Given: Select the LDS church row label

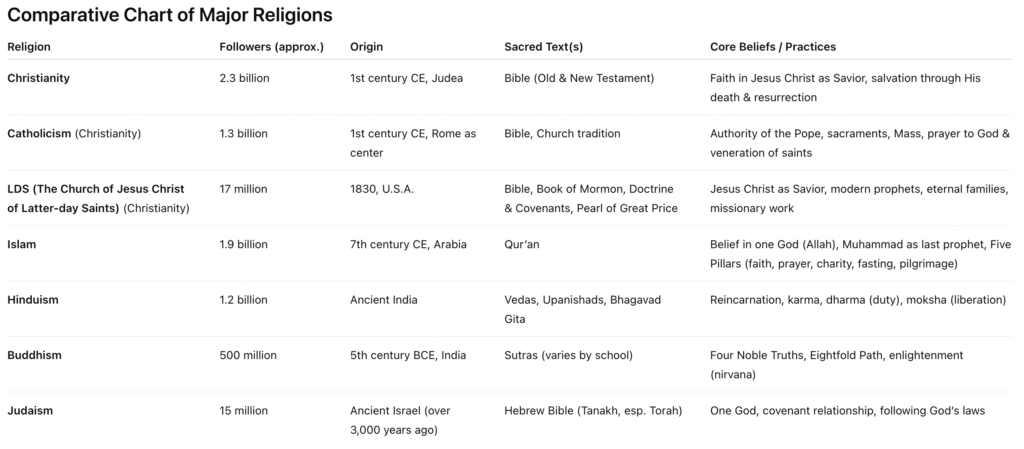Looking at the screenshot, I should (x=98, y=199).
